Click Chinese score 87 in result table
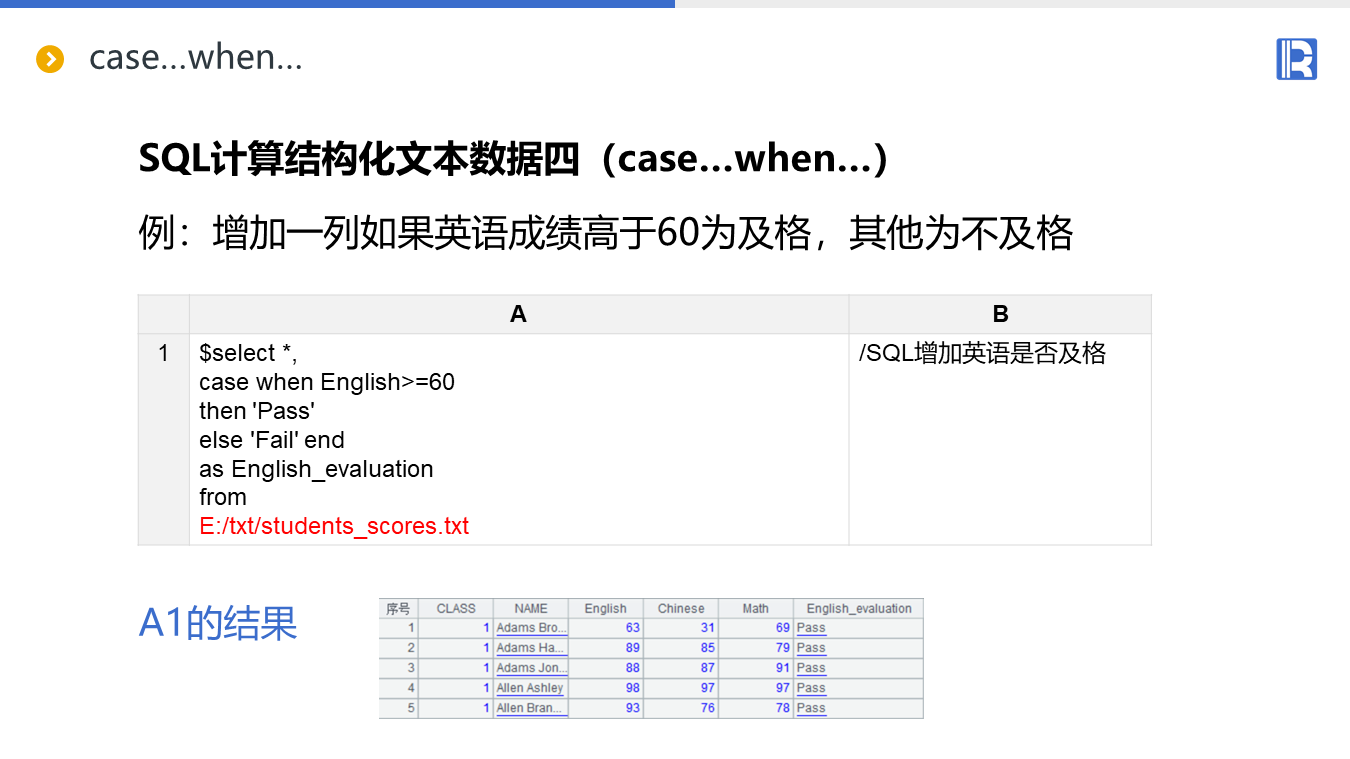Screen dimensions: 1350x759 click(x=707, y=668)
